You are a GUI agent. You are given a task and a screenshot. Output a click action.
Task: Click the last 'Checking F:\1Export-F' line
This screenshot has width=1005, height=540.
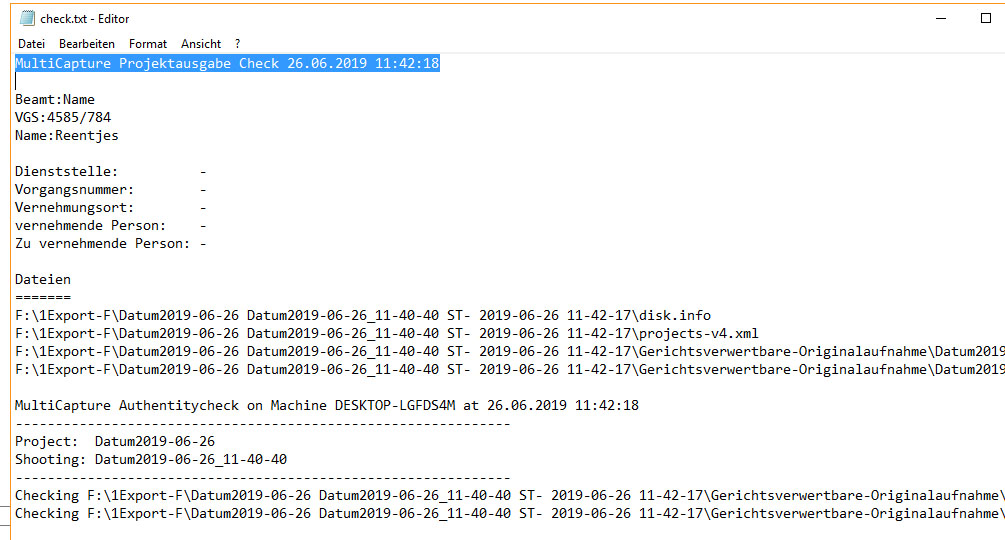pos(510,513)
